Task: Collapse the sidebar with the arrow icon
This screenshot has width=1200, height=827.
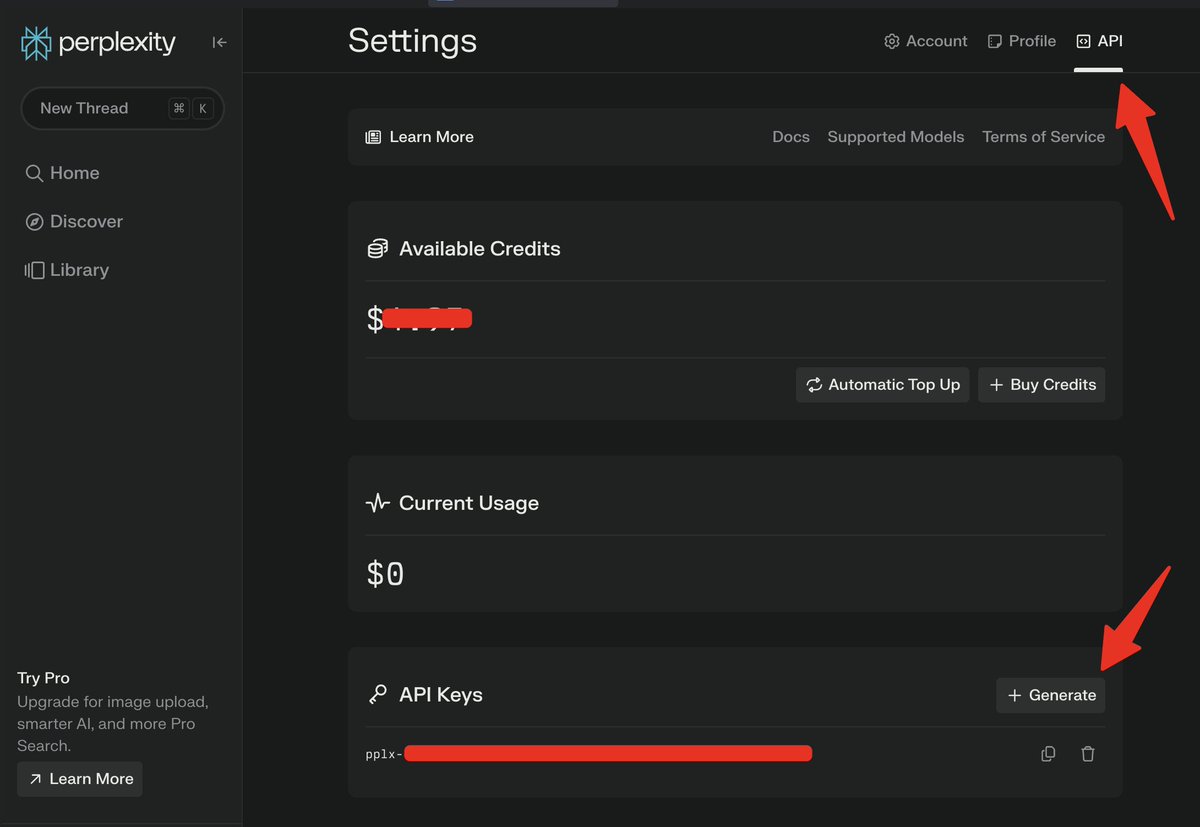Action: pyautogui.click(x=219, y=42)
